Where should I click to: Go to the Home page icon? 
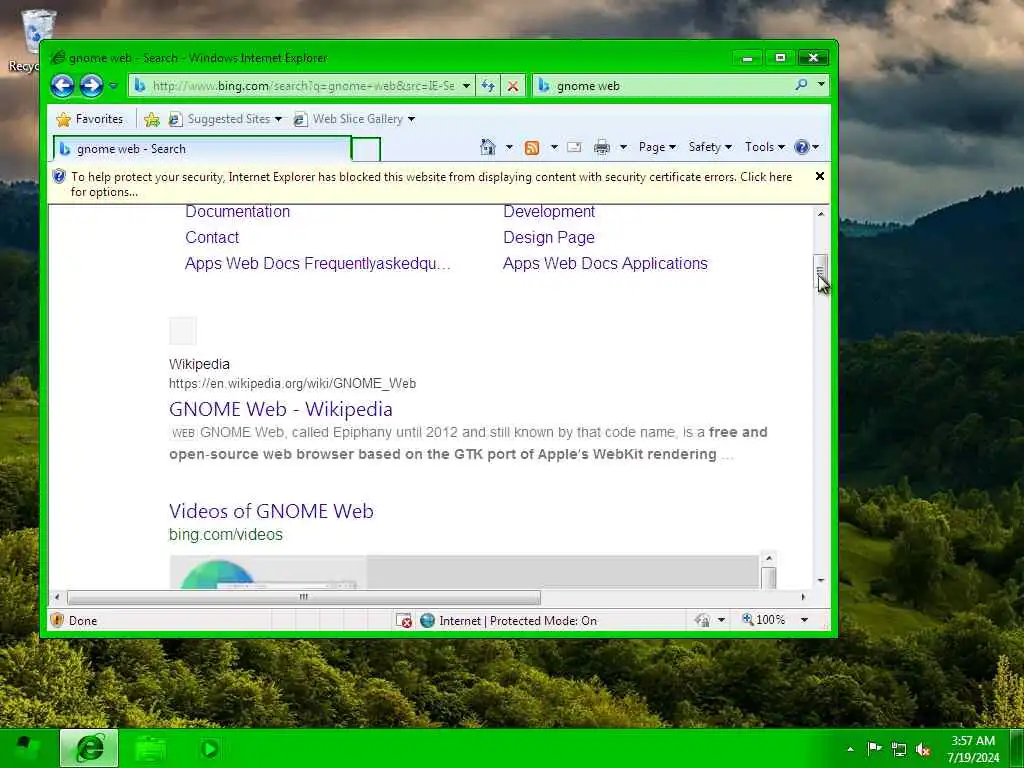pos(488,147)
